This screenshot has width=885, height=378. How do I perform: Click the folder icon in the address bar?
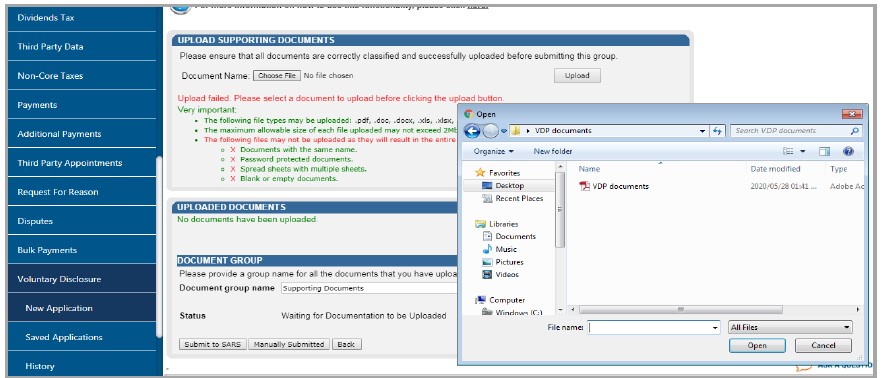point(515,131)
